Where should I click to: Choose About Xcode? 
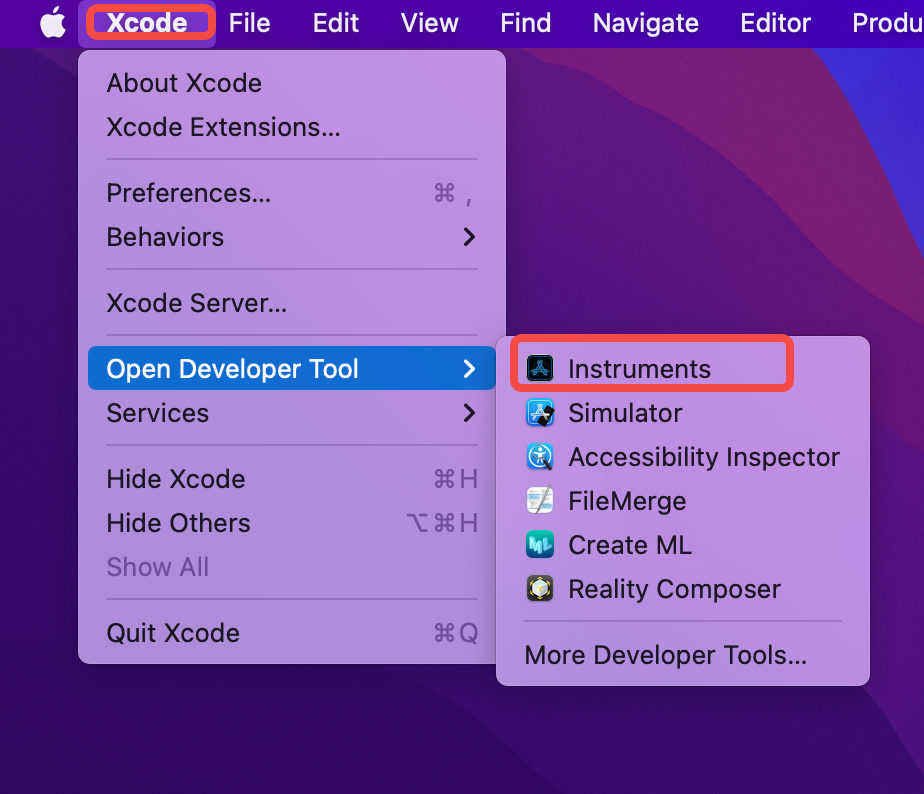(292, 83)
